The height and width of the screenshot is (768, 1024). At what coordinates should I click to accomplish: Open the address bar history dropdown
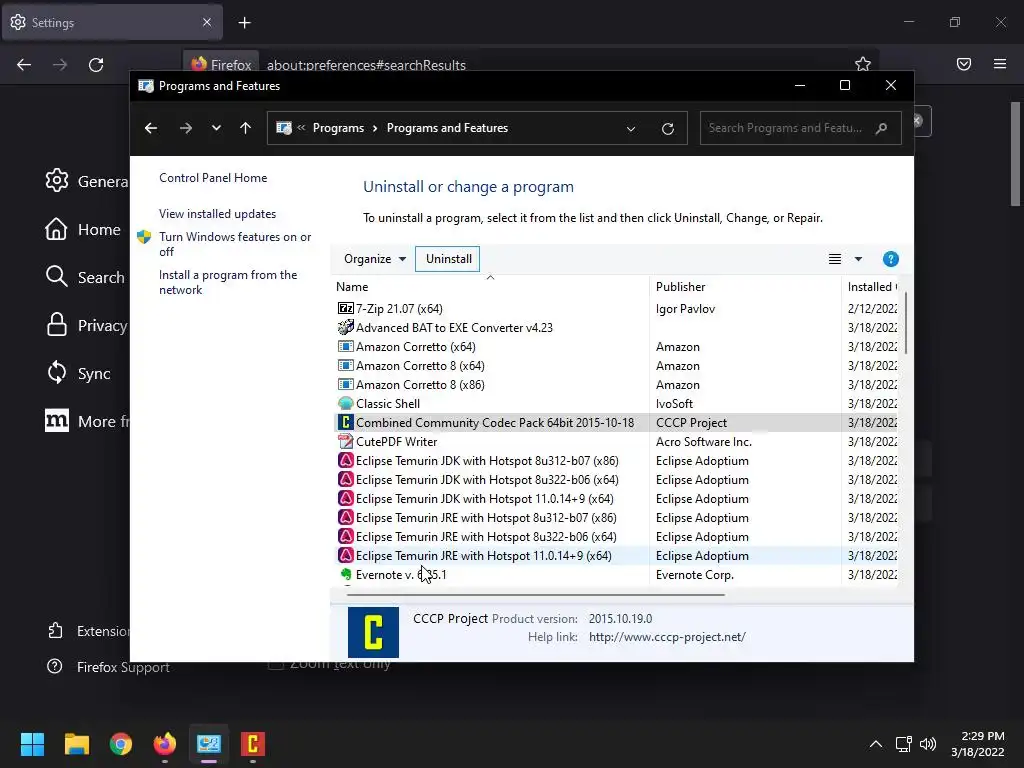(630, 129)
